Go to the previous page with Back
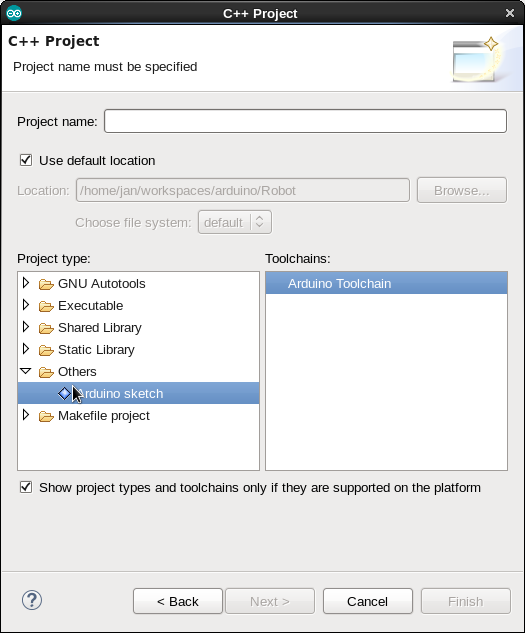The height and width of the screenshot is (633, 525). 178,601
